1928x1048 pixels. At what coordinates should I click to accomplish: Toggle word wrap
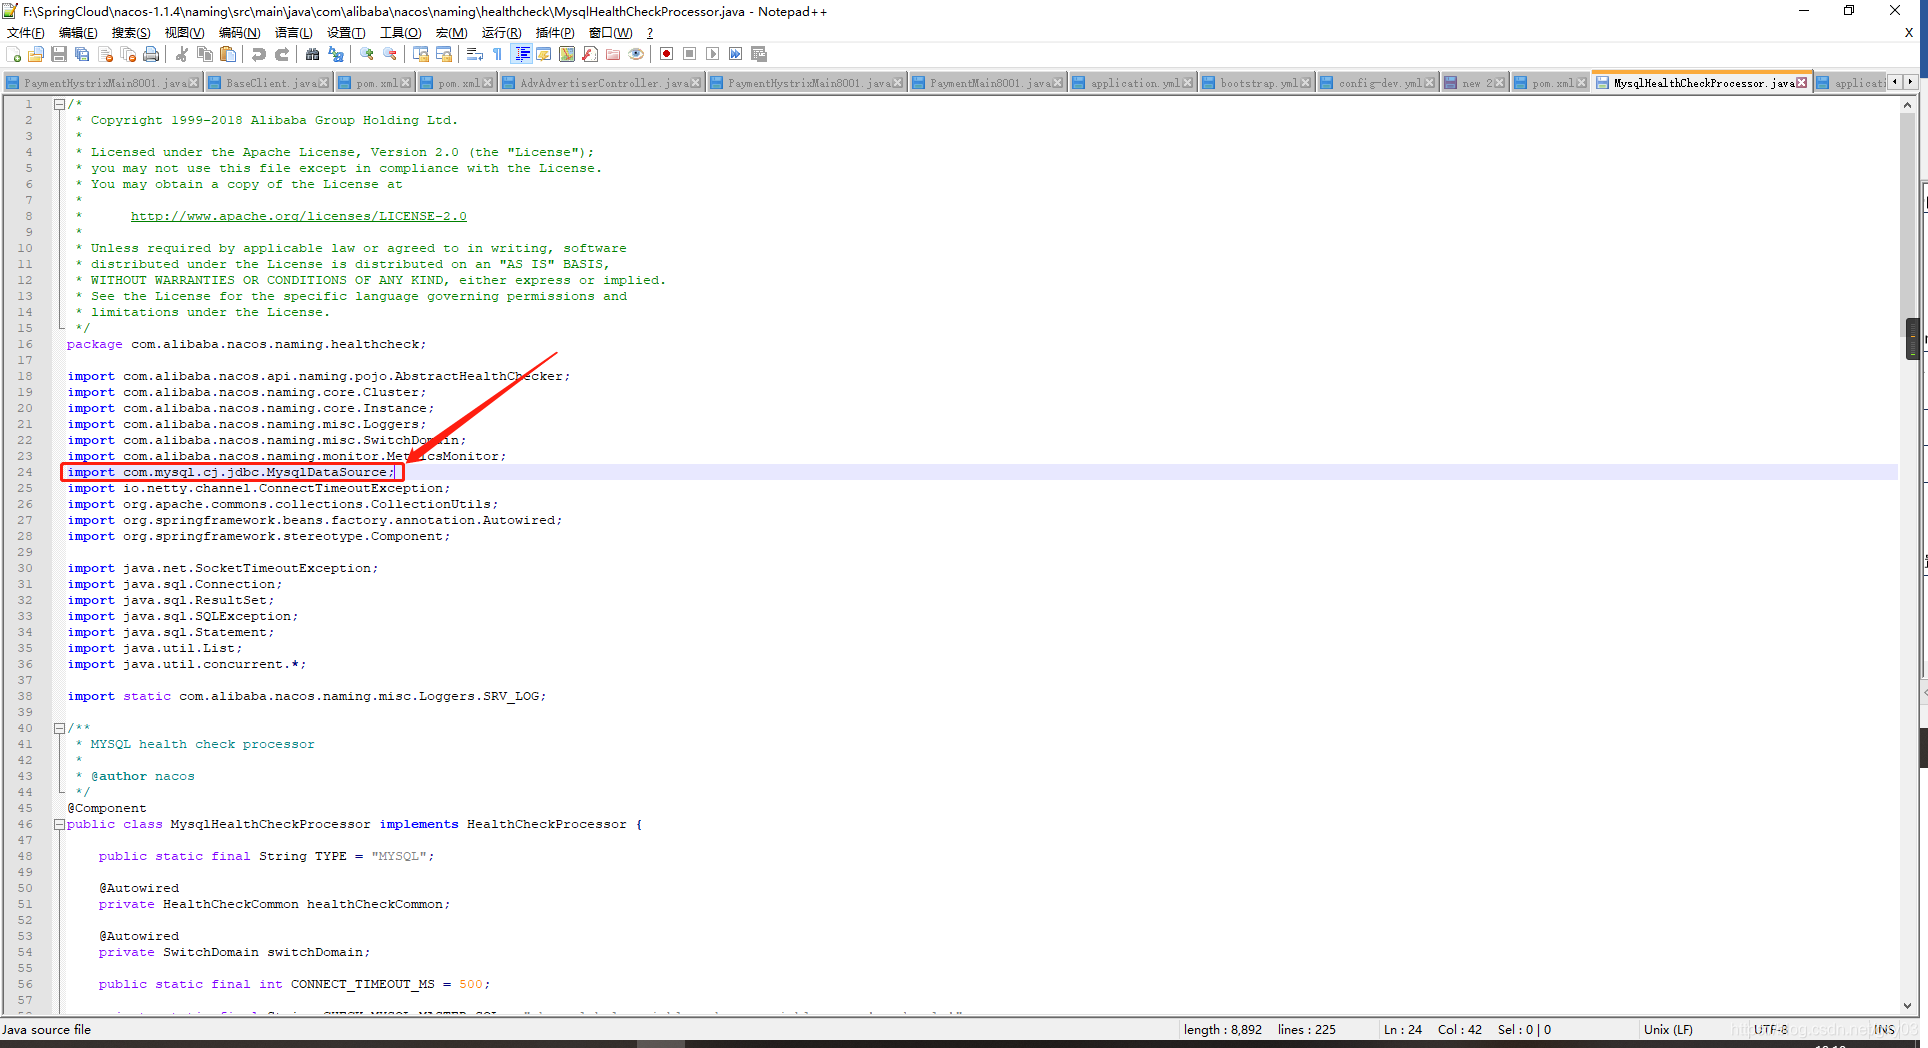[x=475, y=54]
